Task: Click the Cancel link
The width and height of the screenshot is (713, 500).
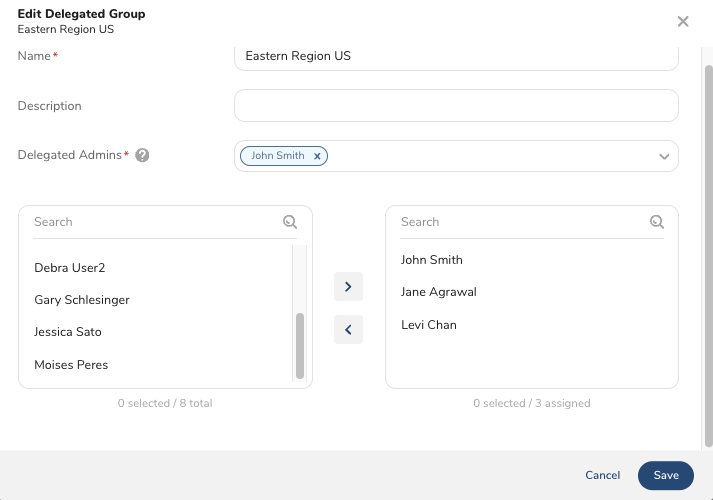Action: pyautogui.click(x=603, y=476)
